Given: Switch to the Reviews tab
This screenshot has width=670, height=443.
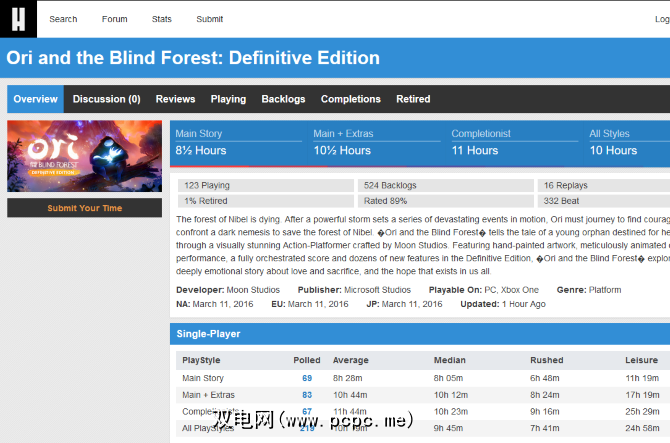Looking at the screenshot, I should click(x=175, y=99).
